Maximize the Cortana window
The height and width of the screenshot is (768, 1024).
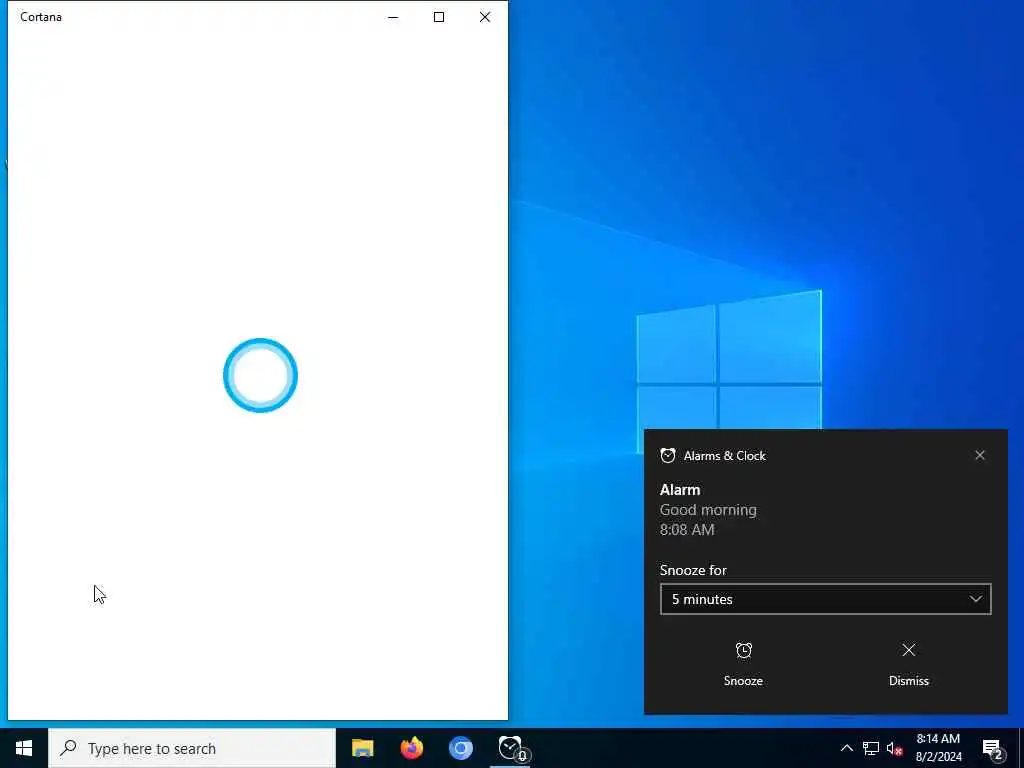439,17
